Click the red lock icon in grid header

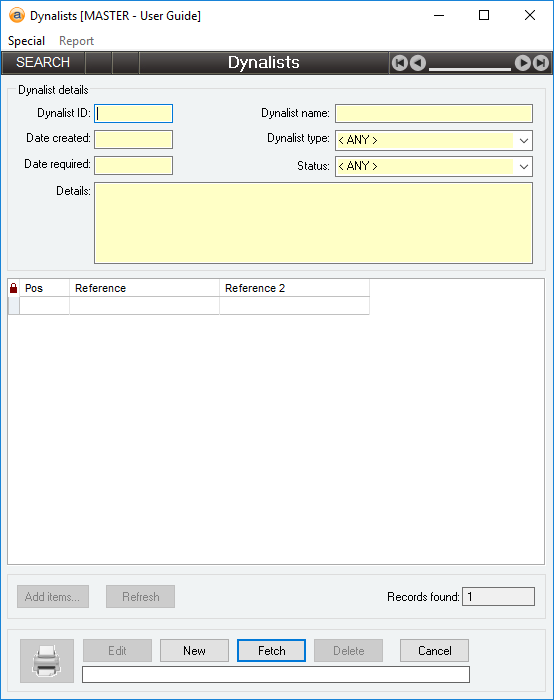coord(13,288)
